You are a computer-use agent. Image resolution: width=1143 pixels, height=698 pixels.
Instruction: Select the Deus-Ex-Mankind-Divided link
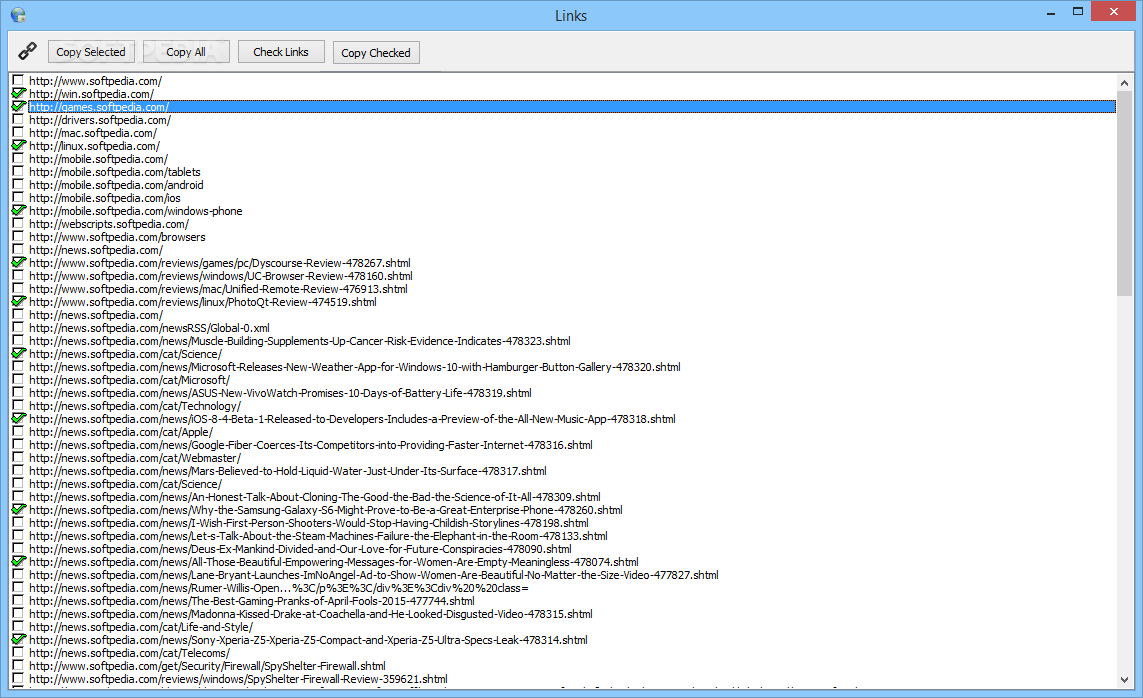coord(300,549)
